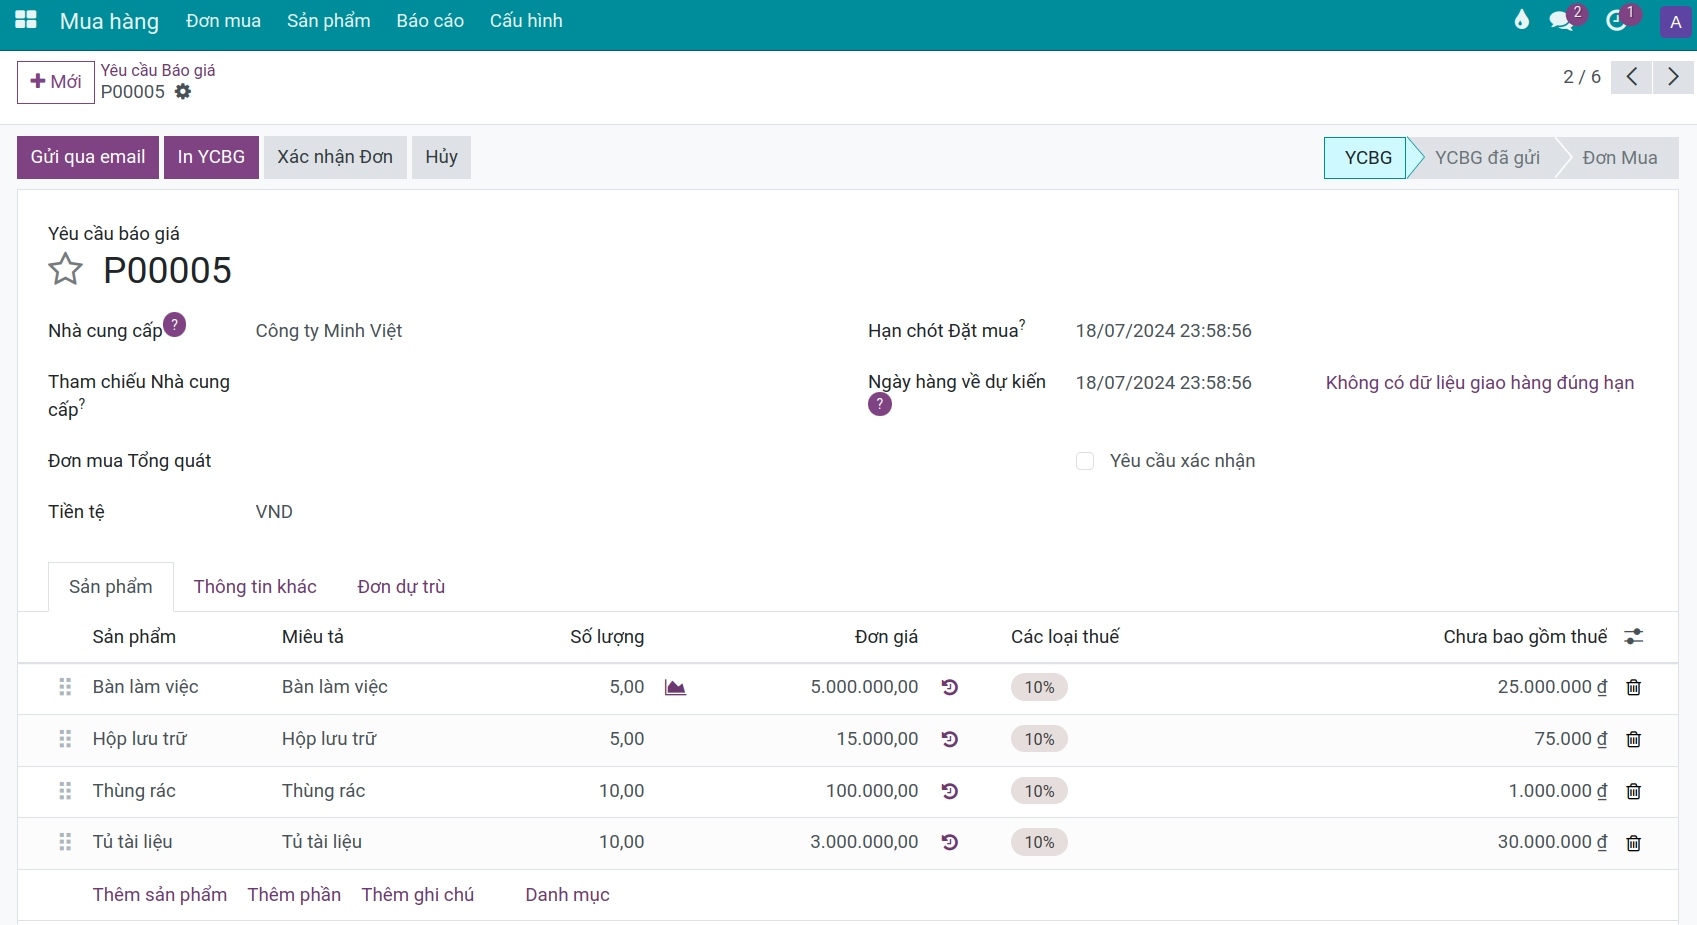Go to the next record arrow
1697x925 pixels.
click(1673, 77)
